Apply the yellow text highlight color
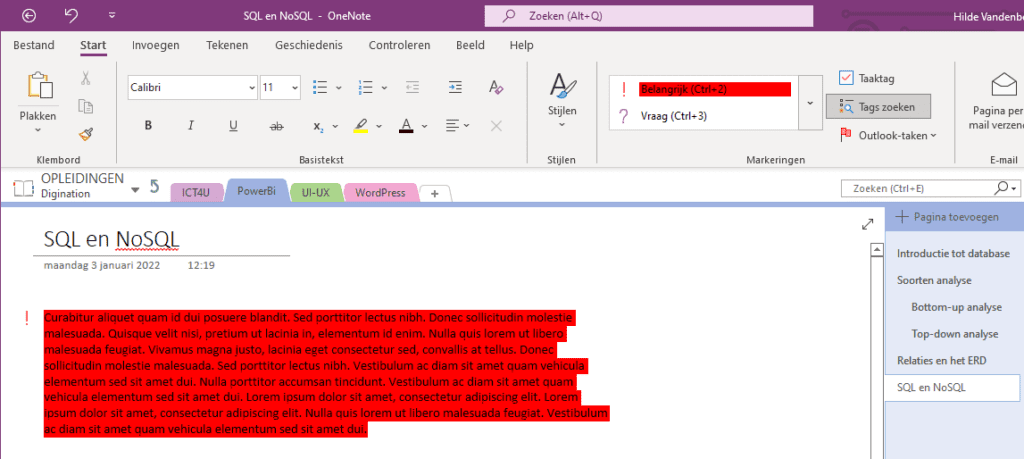Screen dimensions: 1024x459 361,126
